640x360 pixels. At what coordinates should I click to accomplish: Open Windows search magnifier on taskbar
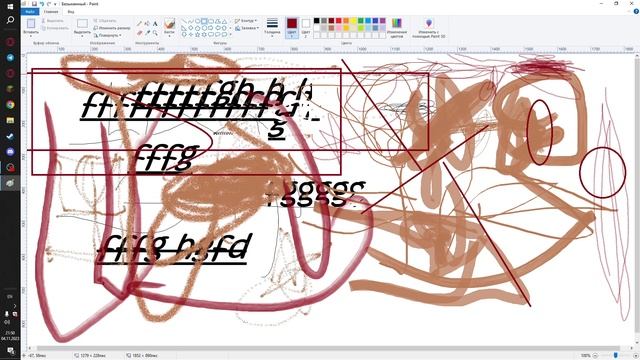10,20
